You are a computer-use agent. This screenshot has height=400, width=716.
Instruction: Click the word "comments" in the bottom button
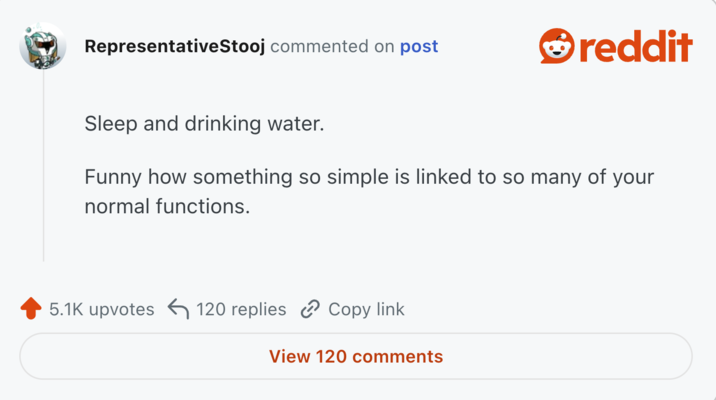coord(397,356)
